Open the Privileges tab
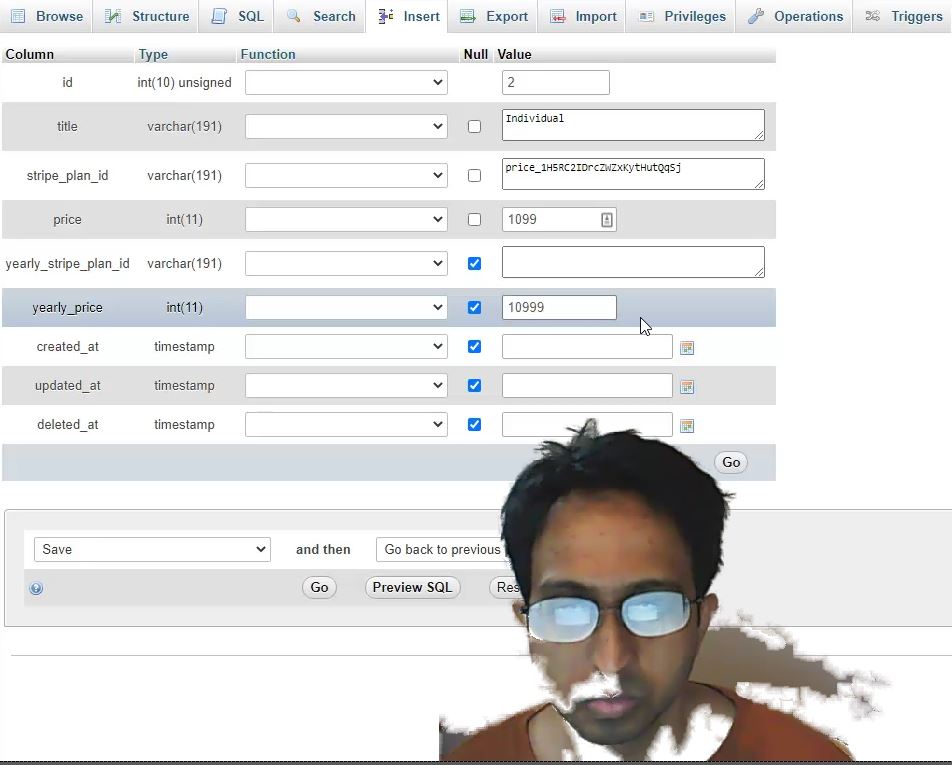Image resolution: width=952 pixels, height=765 pixels. (683, 16)
